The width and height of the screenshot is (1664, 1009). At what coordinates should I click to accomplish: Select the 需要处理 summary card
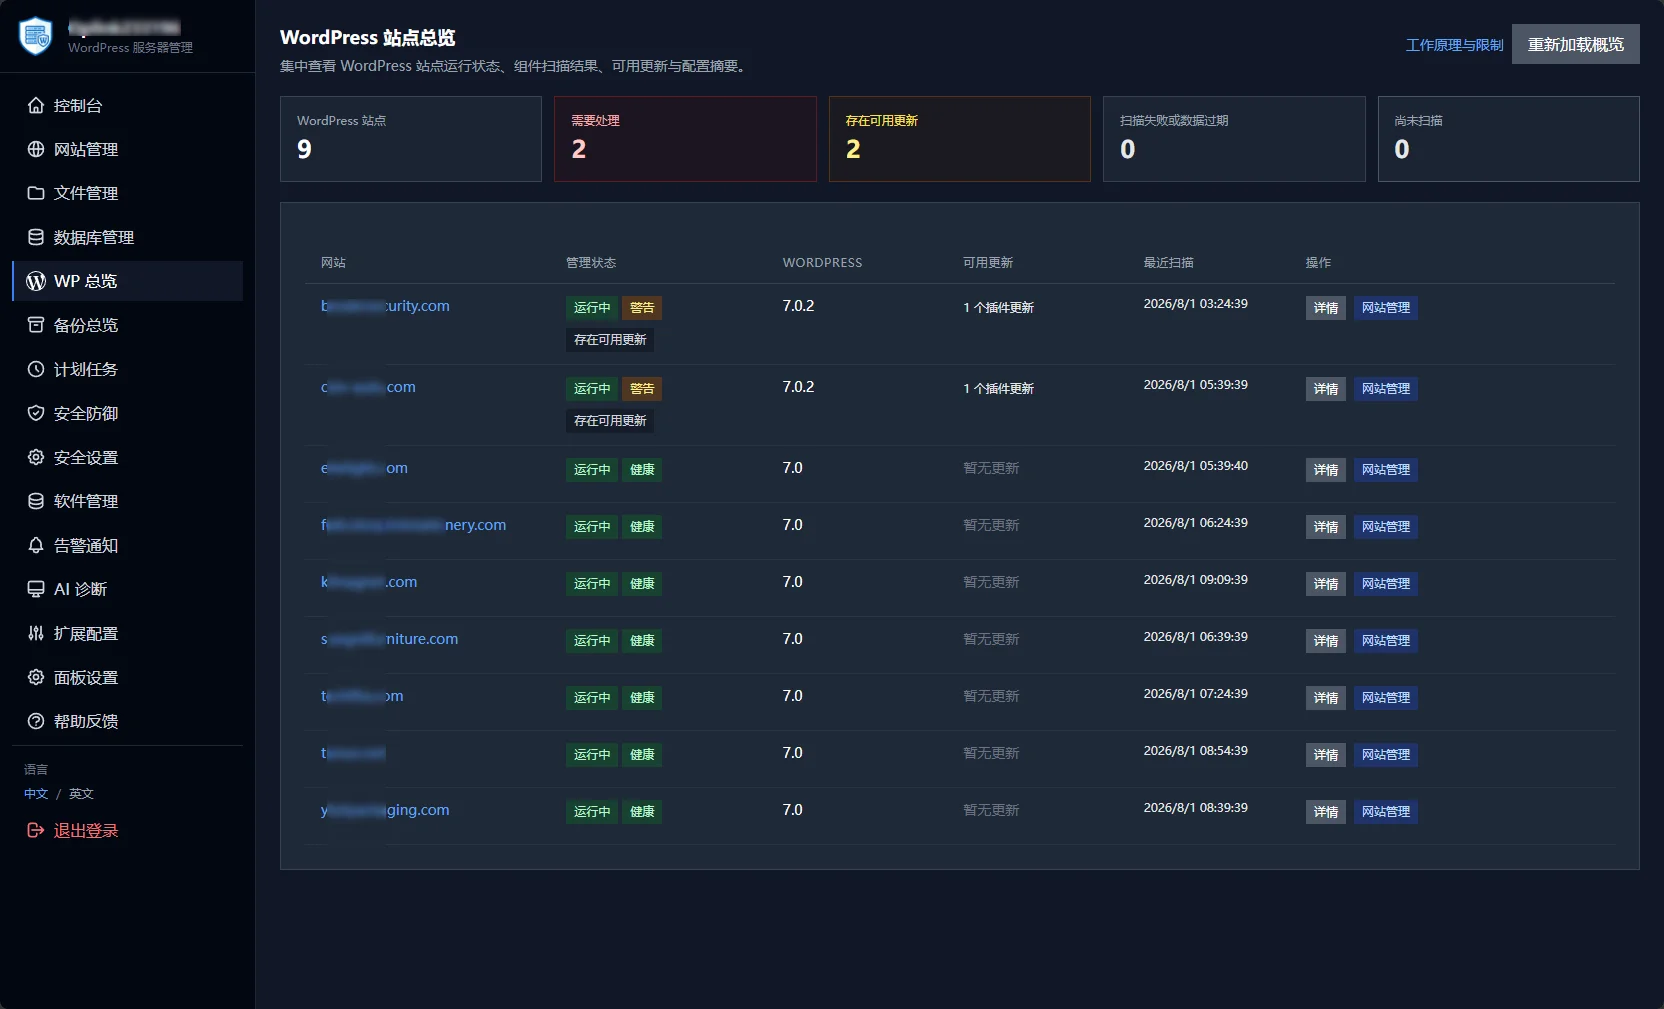tap(685, 139)
